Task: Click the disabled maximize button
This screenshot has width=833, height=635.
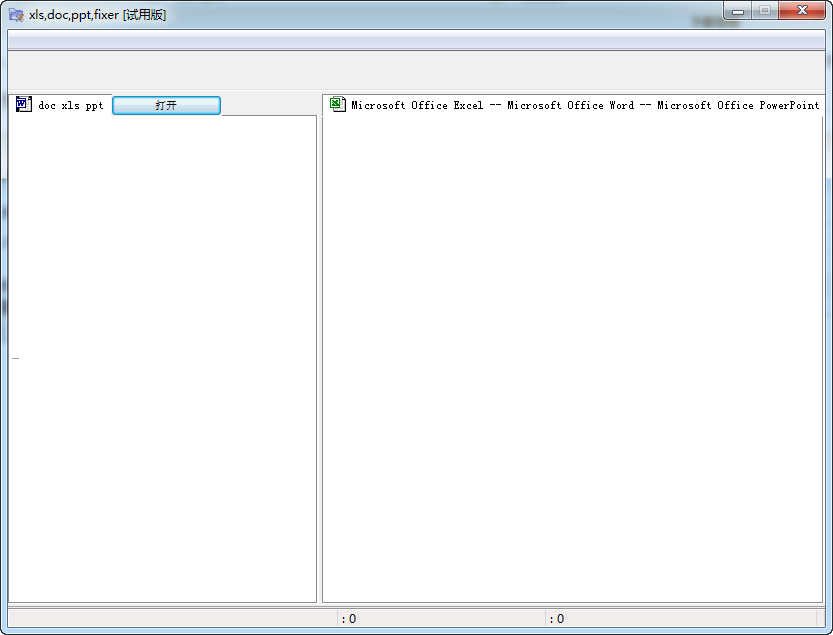Action: click(765, 11)
